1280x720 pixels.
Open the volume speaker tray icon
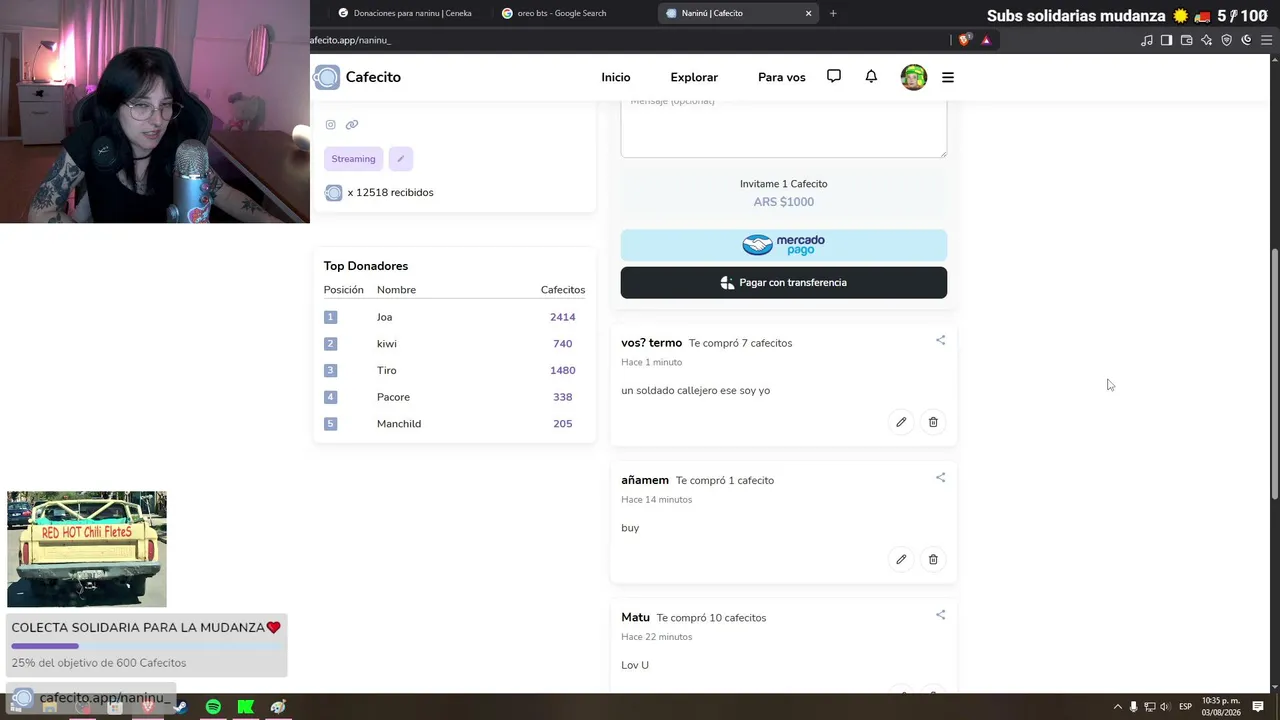[x=1165, y=707]
